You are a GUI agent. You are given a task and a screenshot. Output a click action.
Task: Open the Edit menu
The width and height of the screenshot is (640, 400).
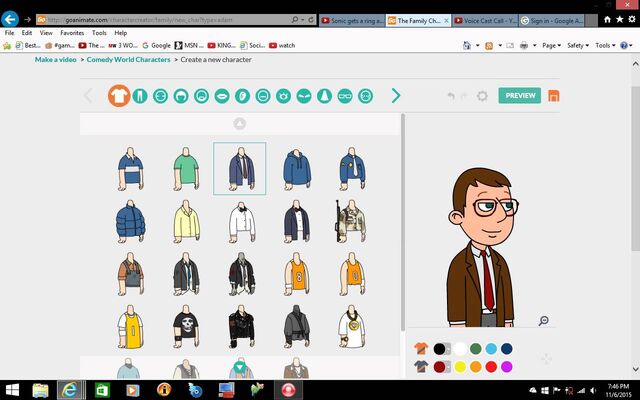[27, 33]
